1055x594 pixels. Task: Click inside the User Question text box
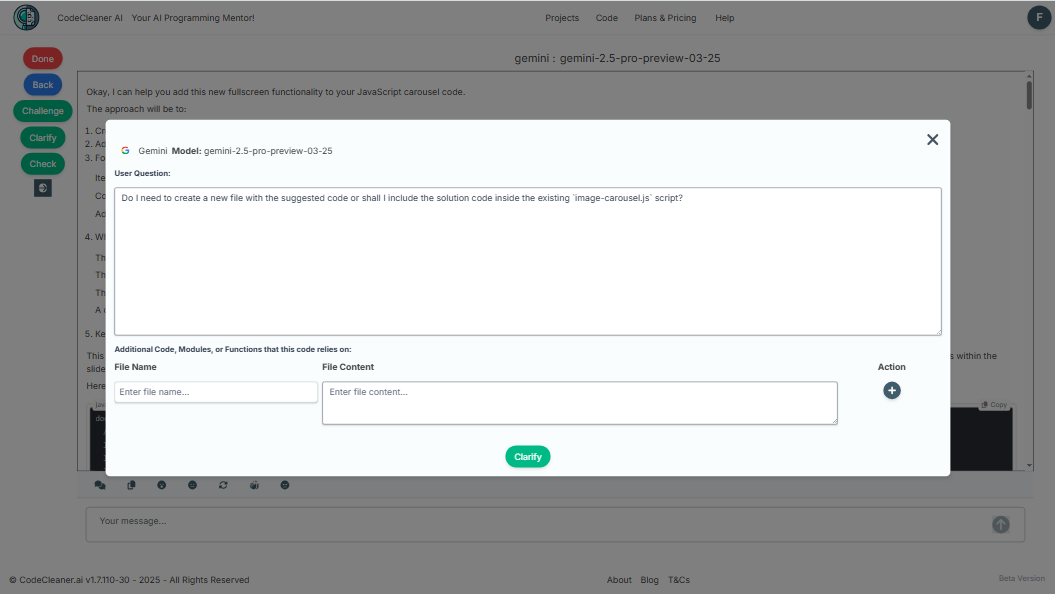coord(528,262)
